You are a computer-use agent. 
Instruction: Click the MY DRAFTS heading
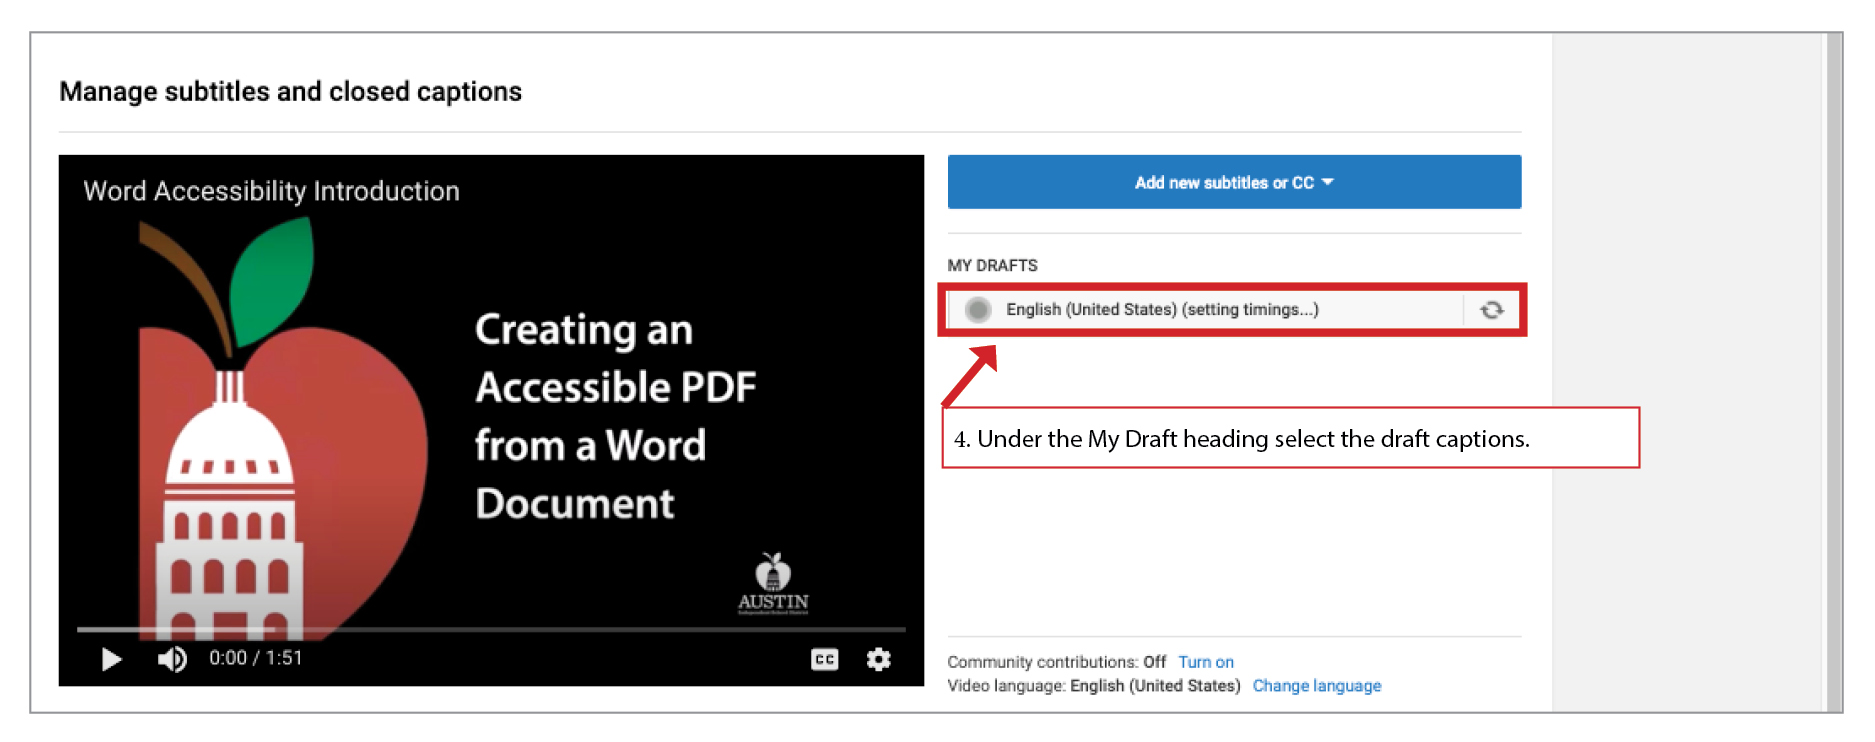[992, 265]
